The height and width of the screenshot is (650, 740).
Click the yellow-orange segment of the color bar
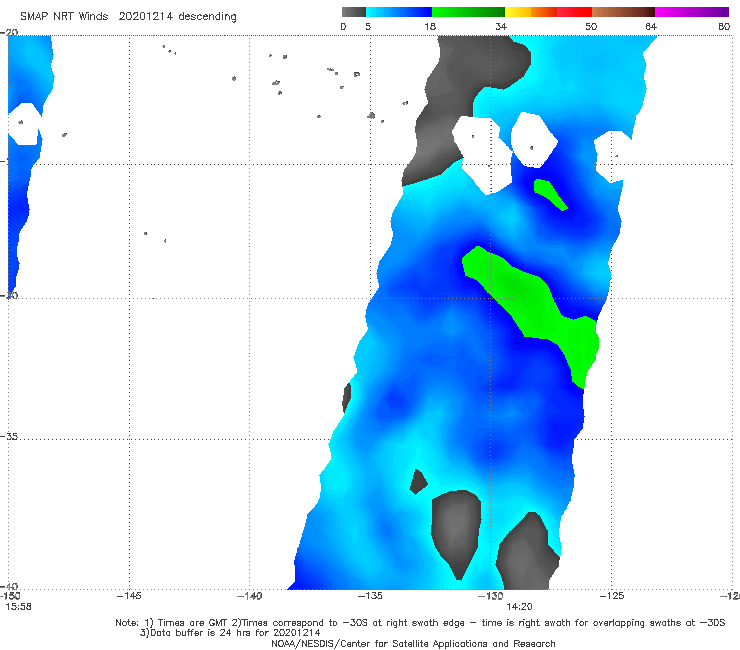[531, 12]
